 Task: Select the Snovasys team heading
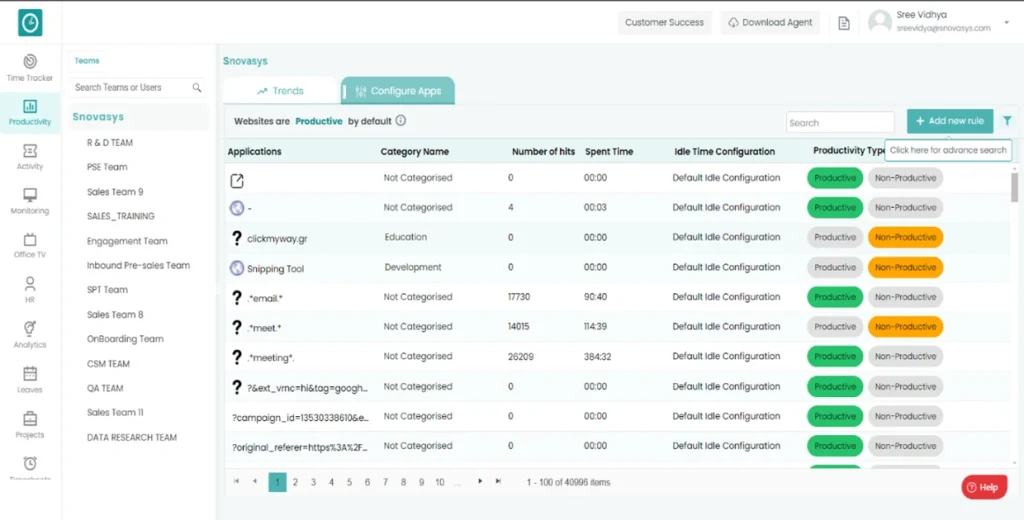coord(98,117)
